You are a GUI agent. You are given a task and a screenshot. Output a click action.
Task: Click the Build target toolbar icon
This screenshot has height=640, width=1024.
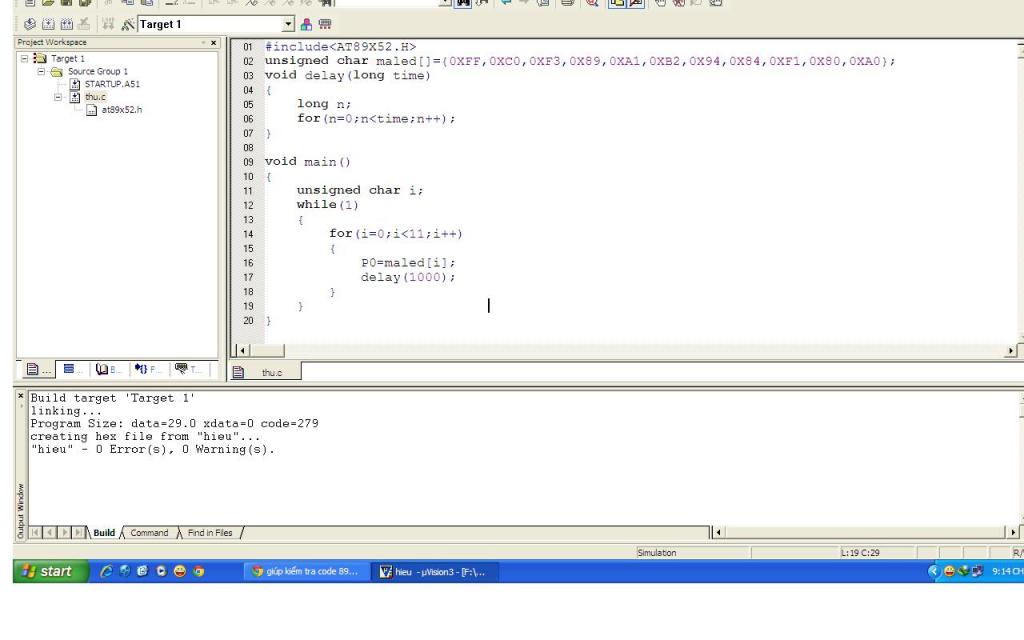[48, 24]
